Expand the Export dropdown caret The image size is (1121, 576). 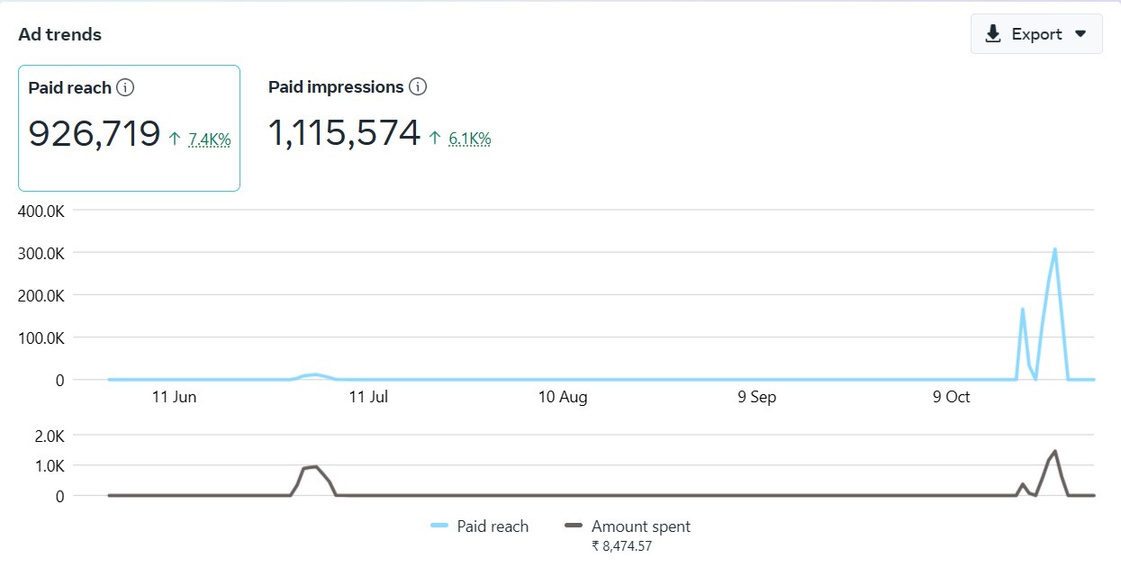[x=1080, y=34]
